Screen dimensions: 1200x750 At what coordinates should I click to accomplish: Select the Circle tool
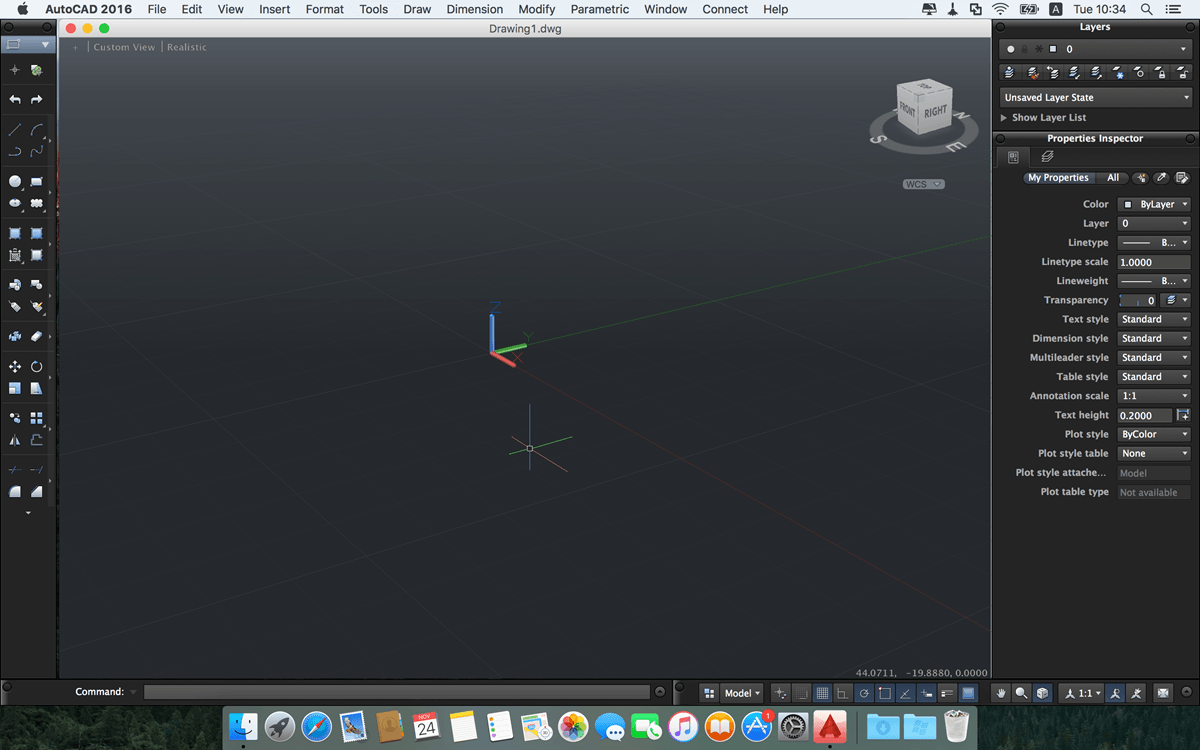(x=15, y=181)
